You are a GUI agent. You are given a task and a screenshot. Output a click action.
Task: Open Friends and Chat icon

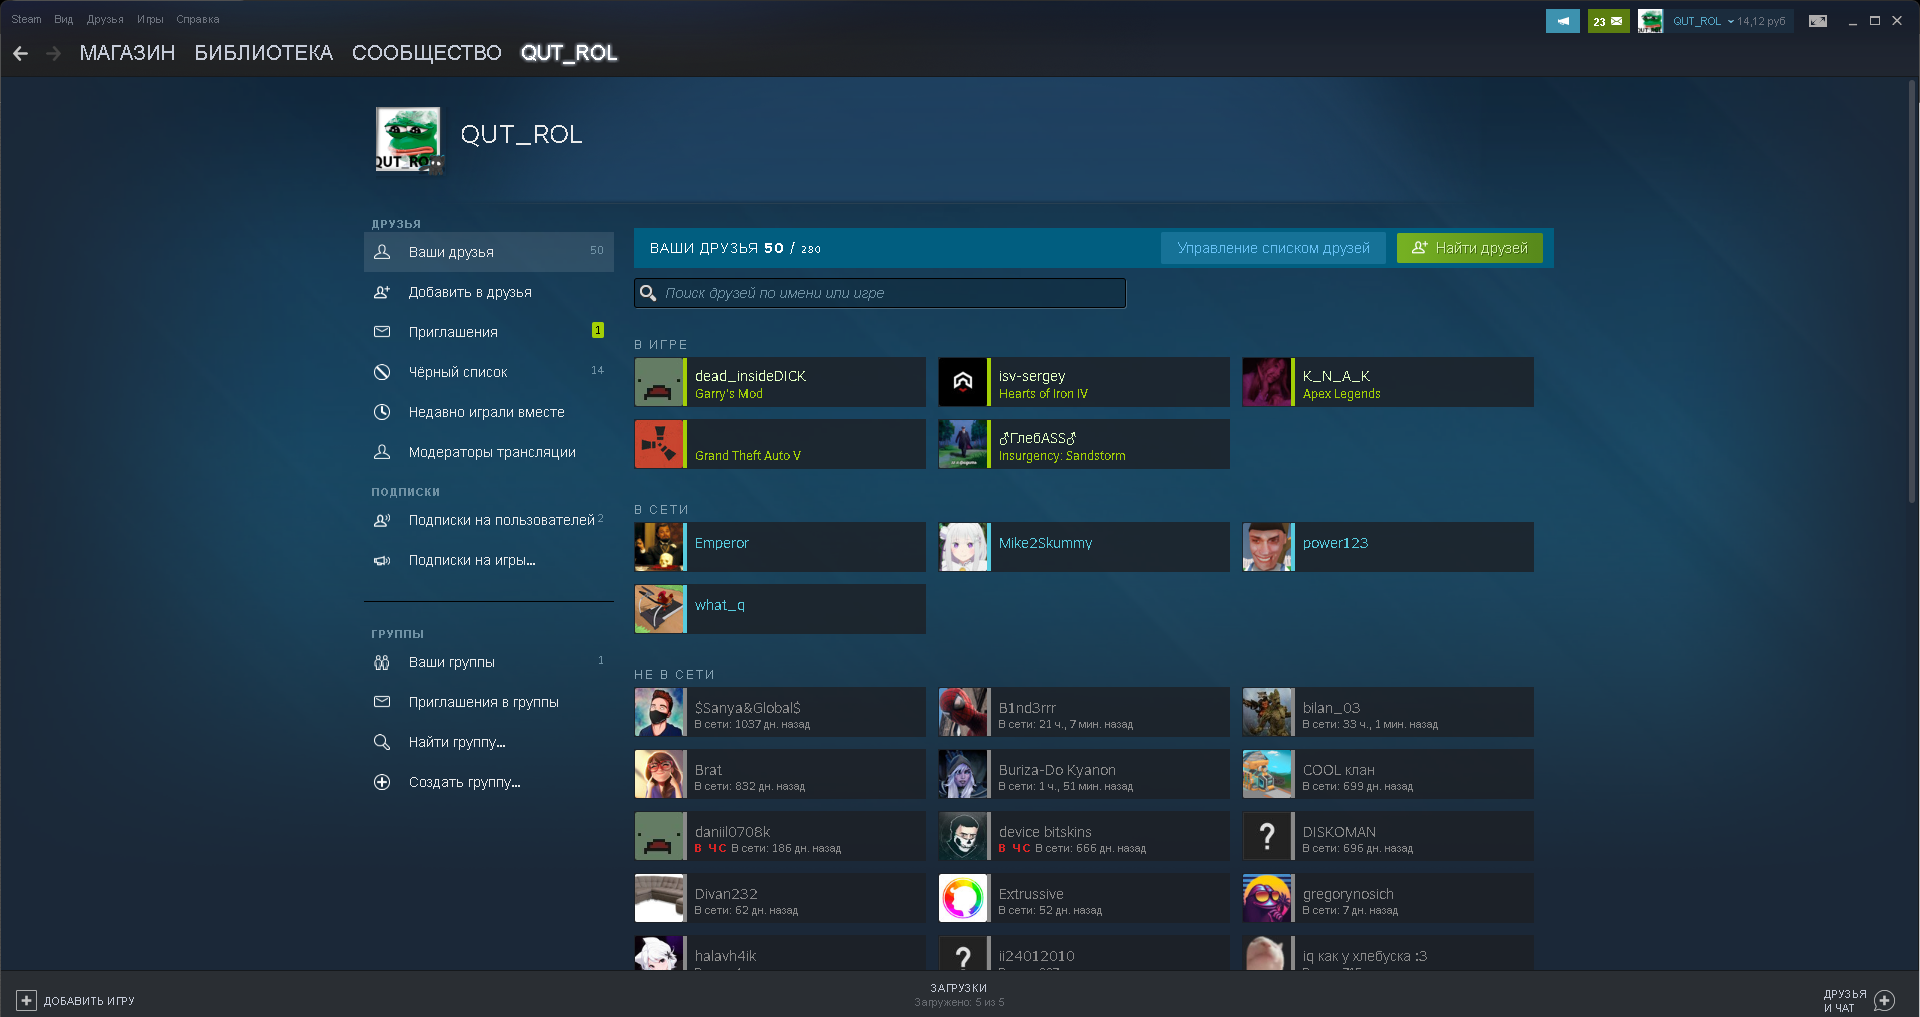pyautogui.click(x=1884, y=1000)
